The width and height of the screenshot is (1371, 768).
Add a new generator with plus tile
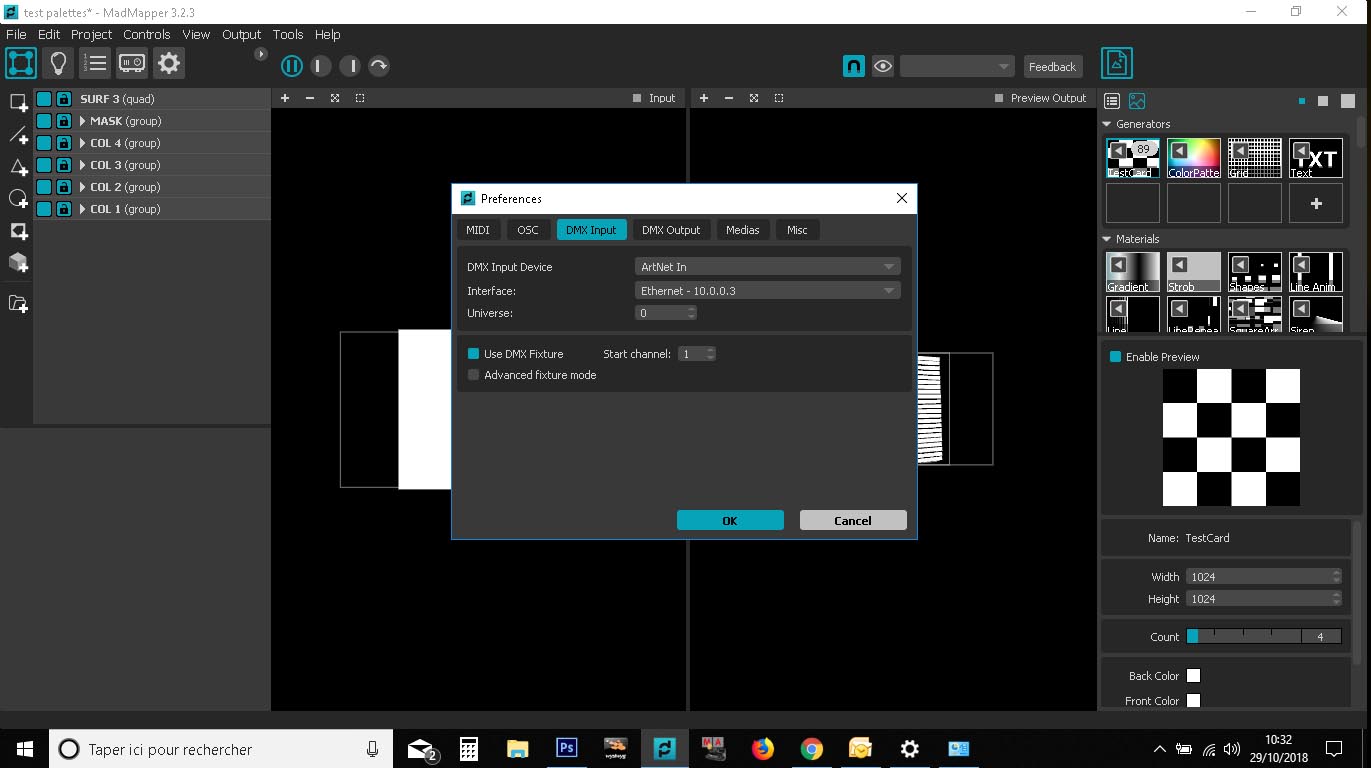[x=1316, y=203]
